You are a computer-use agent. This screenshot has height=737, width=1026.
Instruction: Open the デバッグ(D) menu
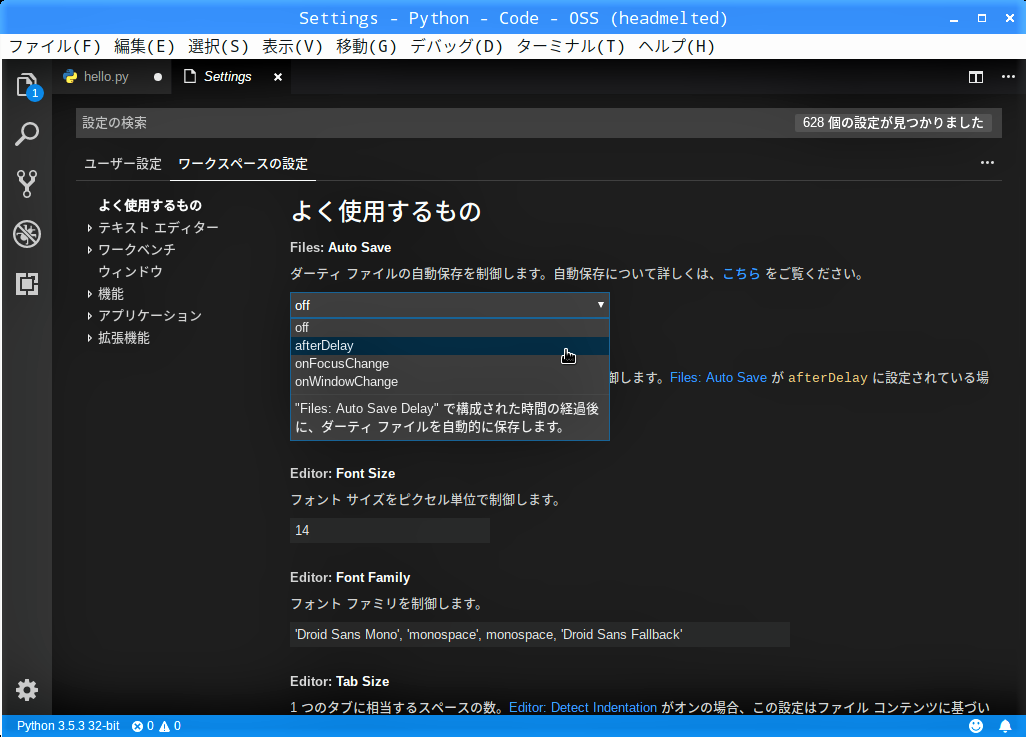(x=456, y=46)
